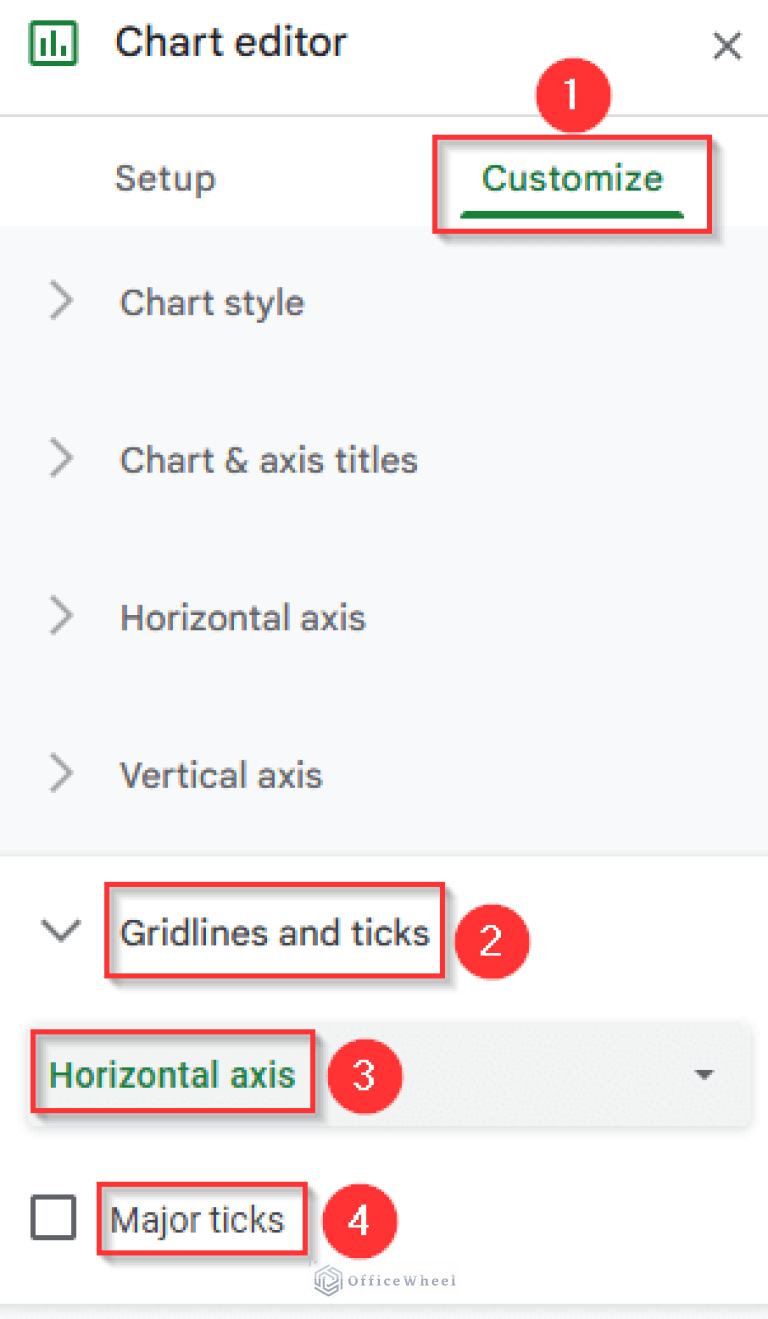Viewport: 768px width, 1319px height.
Task: Click the bar-chart icon in the panel header
Action: coord(51,42)
